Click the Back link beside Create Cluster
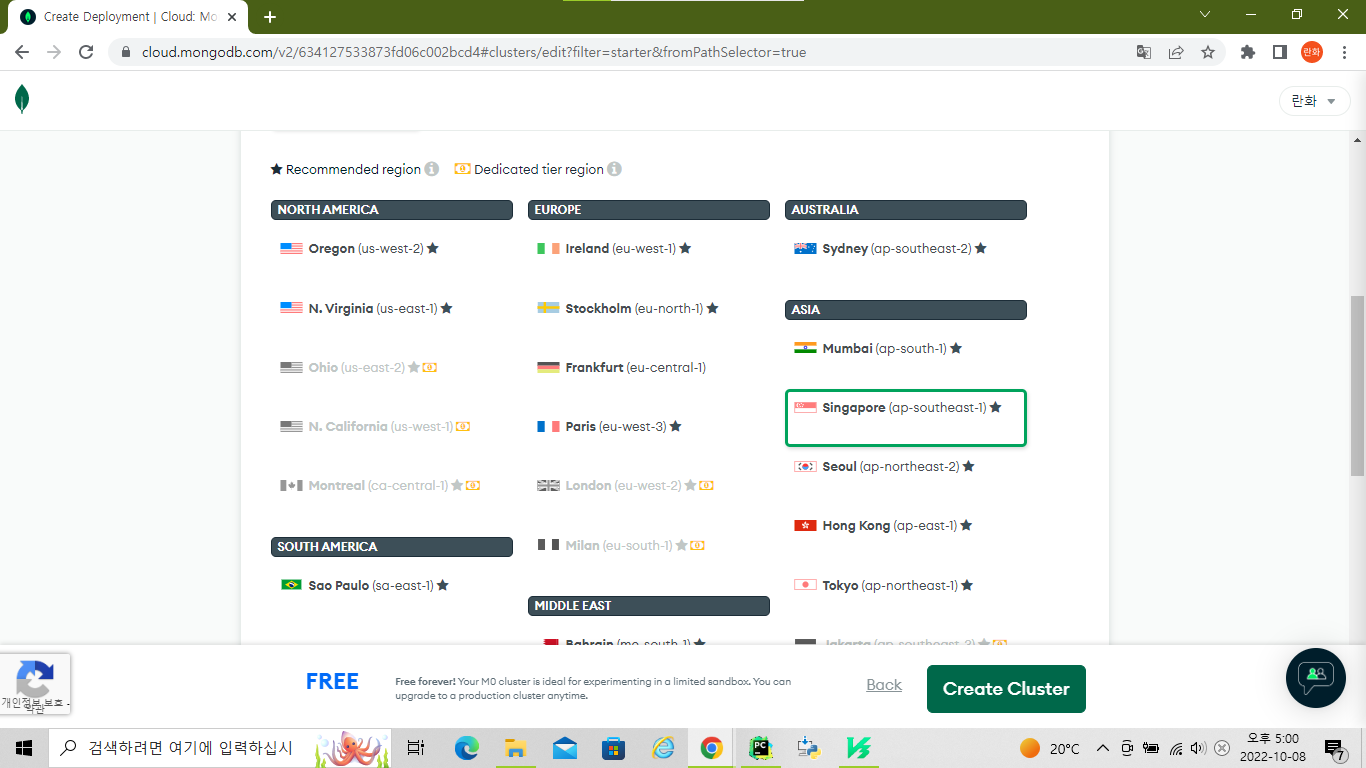1366x768 pixels. point(884,685)
